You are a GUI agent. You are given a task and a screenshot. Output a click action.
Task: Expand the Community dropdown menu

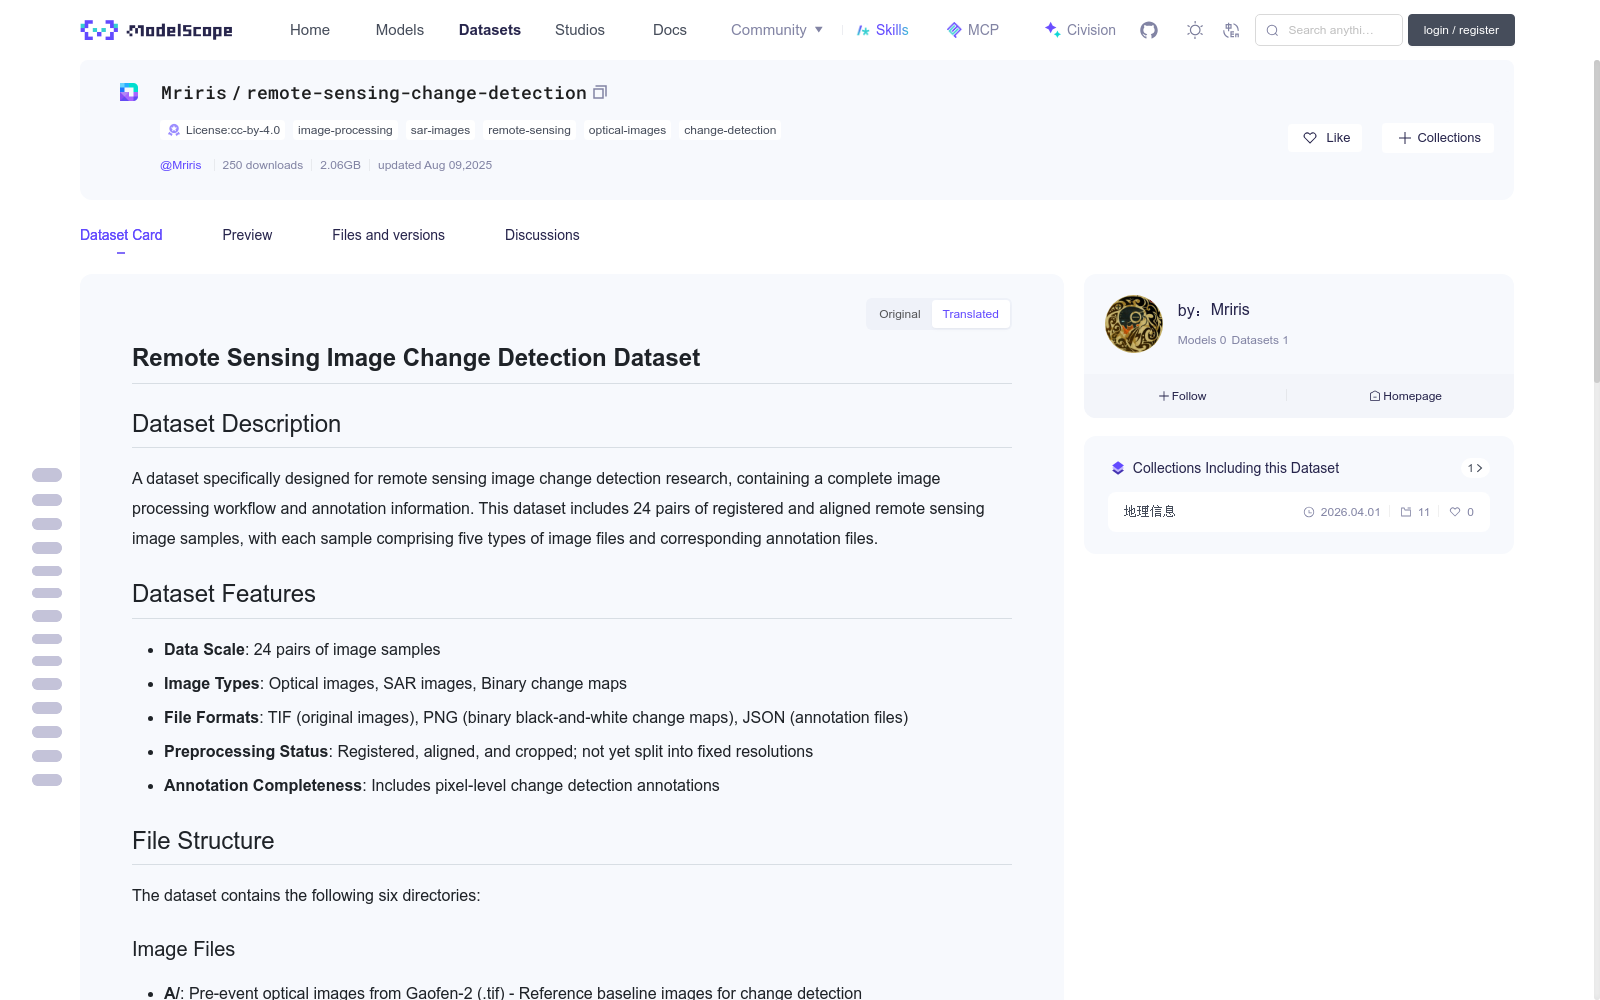pyautogui.click(x=777, y=30)
